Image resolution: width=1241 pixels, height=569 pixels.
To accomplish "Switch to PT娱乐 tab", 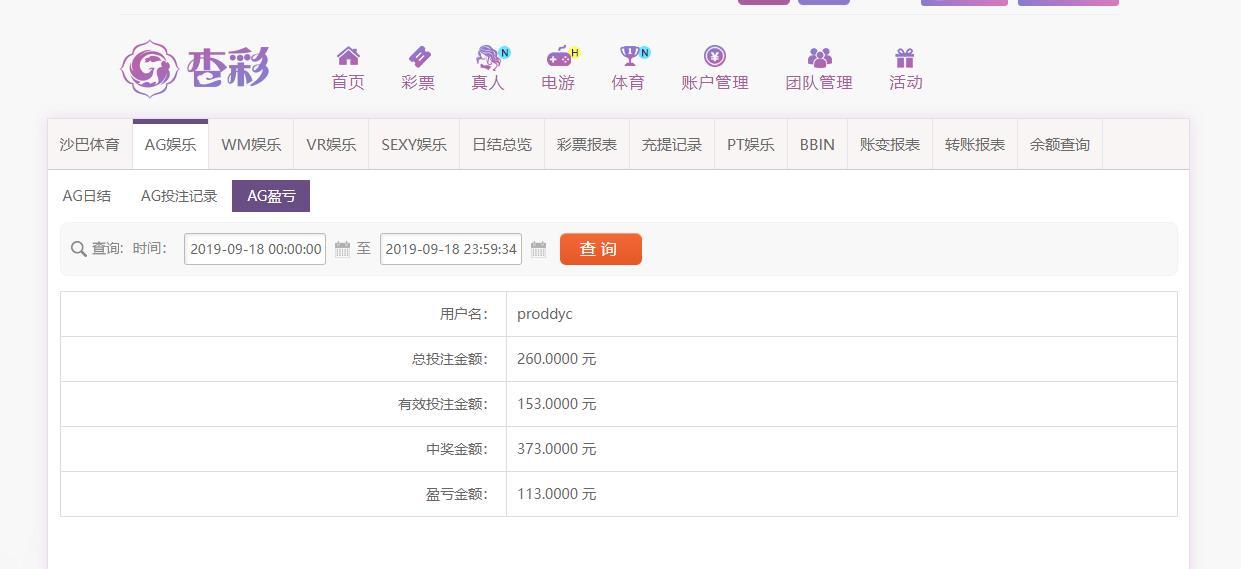I will 751,145.
